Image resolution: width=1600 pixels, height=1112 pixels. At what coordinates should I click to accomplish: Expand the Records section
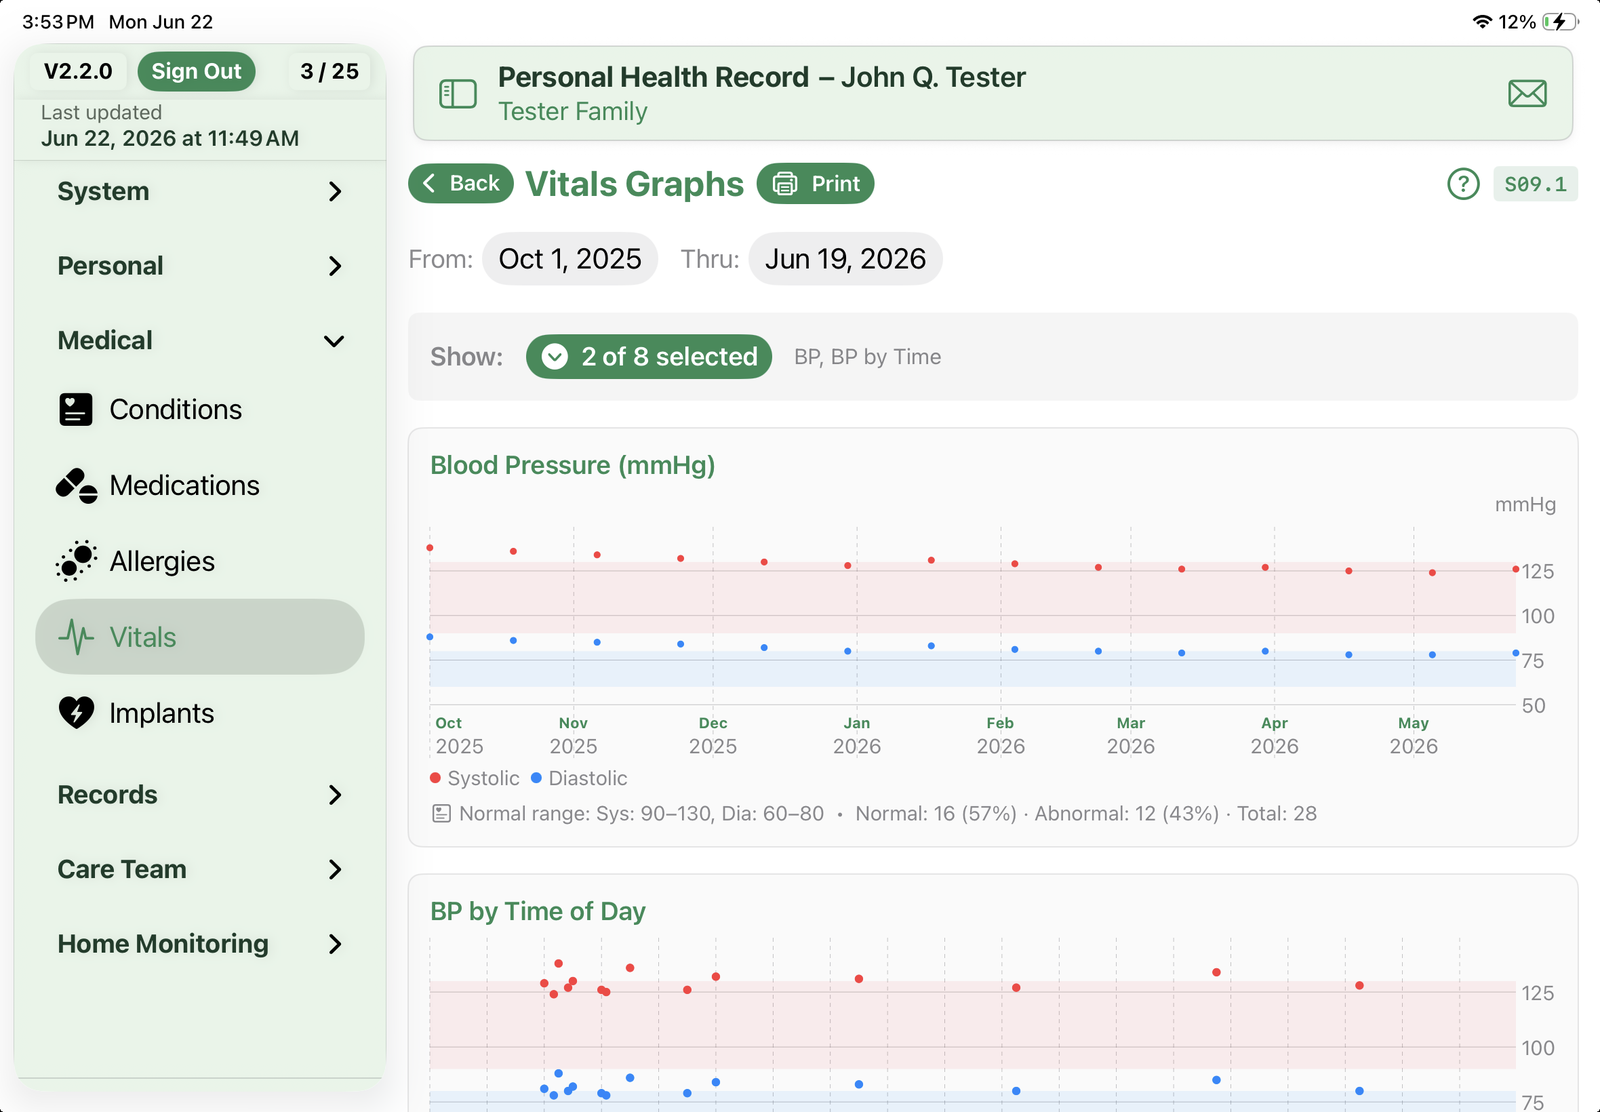tap(200, 795)
